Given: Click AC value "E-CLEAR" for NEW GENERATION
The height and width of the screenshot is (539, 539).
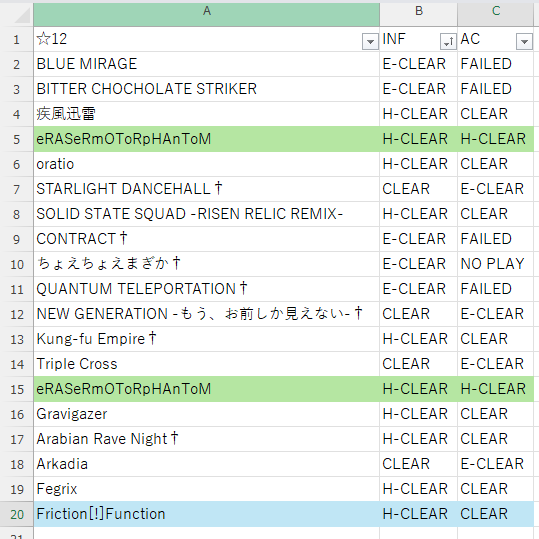Looking at the screenshot, I should (492, 314).
